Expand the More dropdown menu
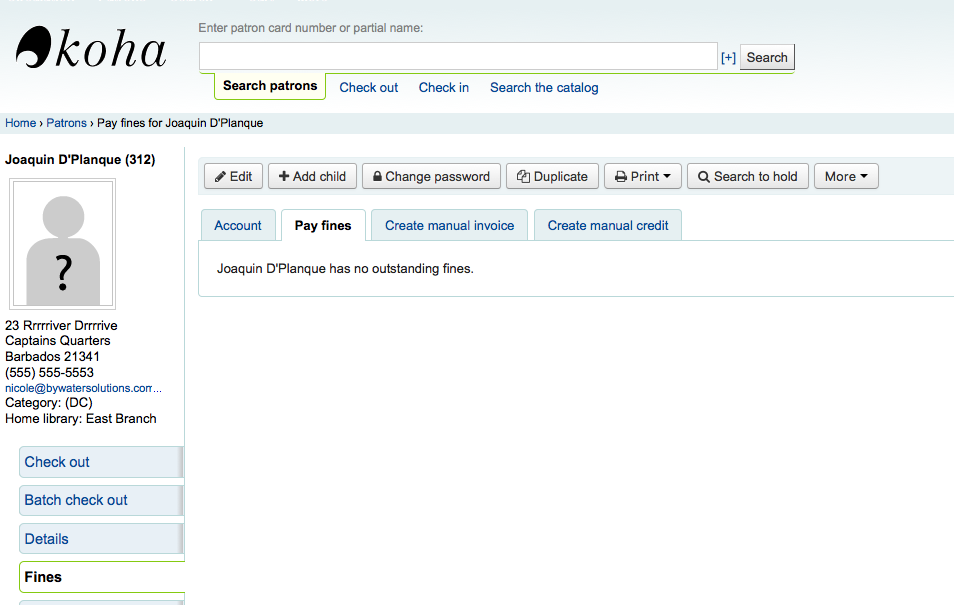 pyautogui.click(x=846, y=176)
